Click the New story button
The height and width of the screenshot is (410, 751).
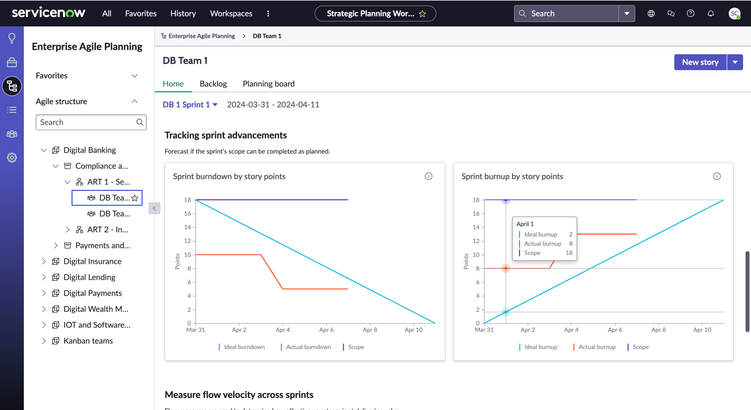[700, 62]
